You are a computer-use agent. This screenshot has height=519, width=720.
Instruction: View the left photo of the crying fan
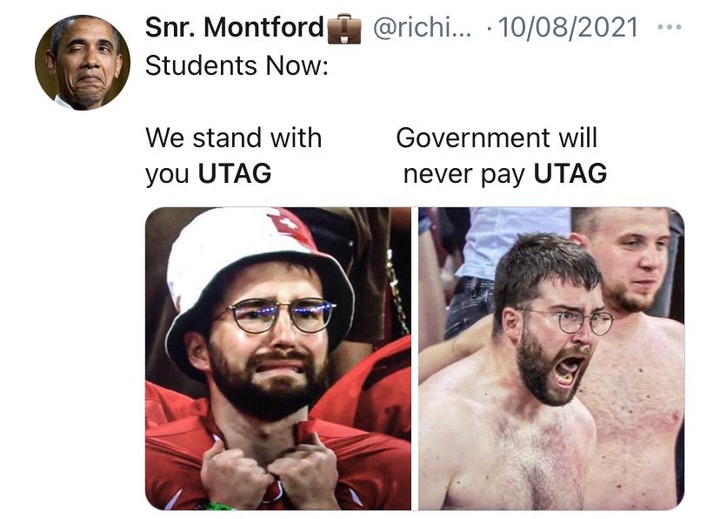point(278,358)
